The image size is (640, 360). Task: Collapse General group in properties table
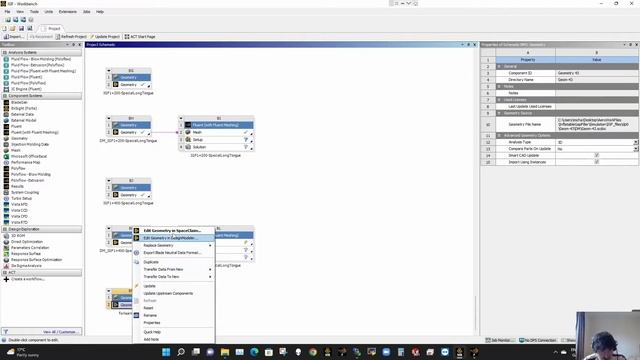coord(499,66)
